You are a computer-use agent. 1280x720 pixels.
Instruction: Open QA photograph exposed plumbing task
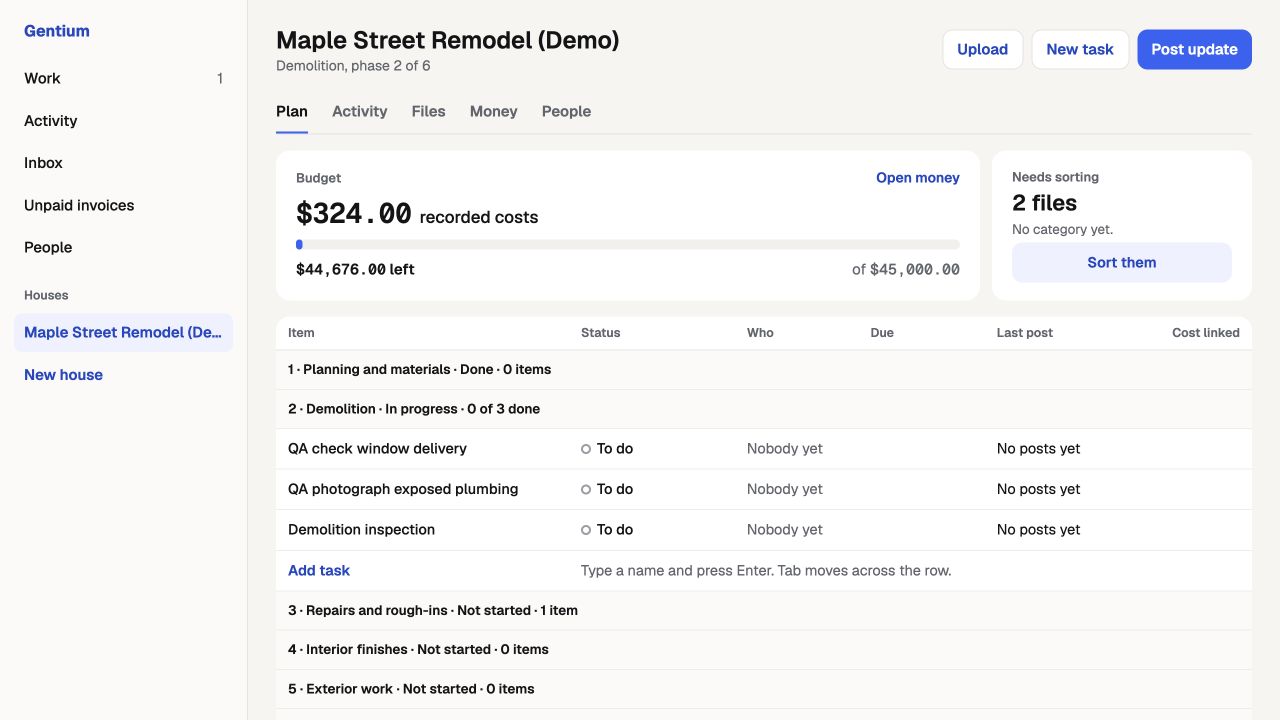point(403,489)
